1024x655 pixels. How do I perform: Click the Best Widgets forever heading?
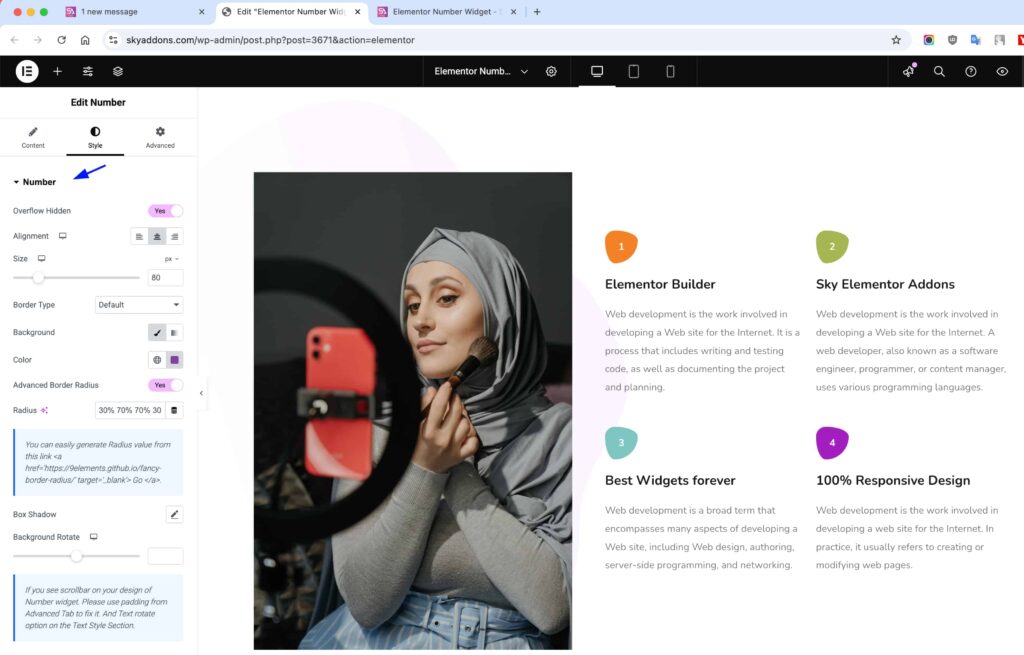click(x=670, y=481)
